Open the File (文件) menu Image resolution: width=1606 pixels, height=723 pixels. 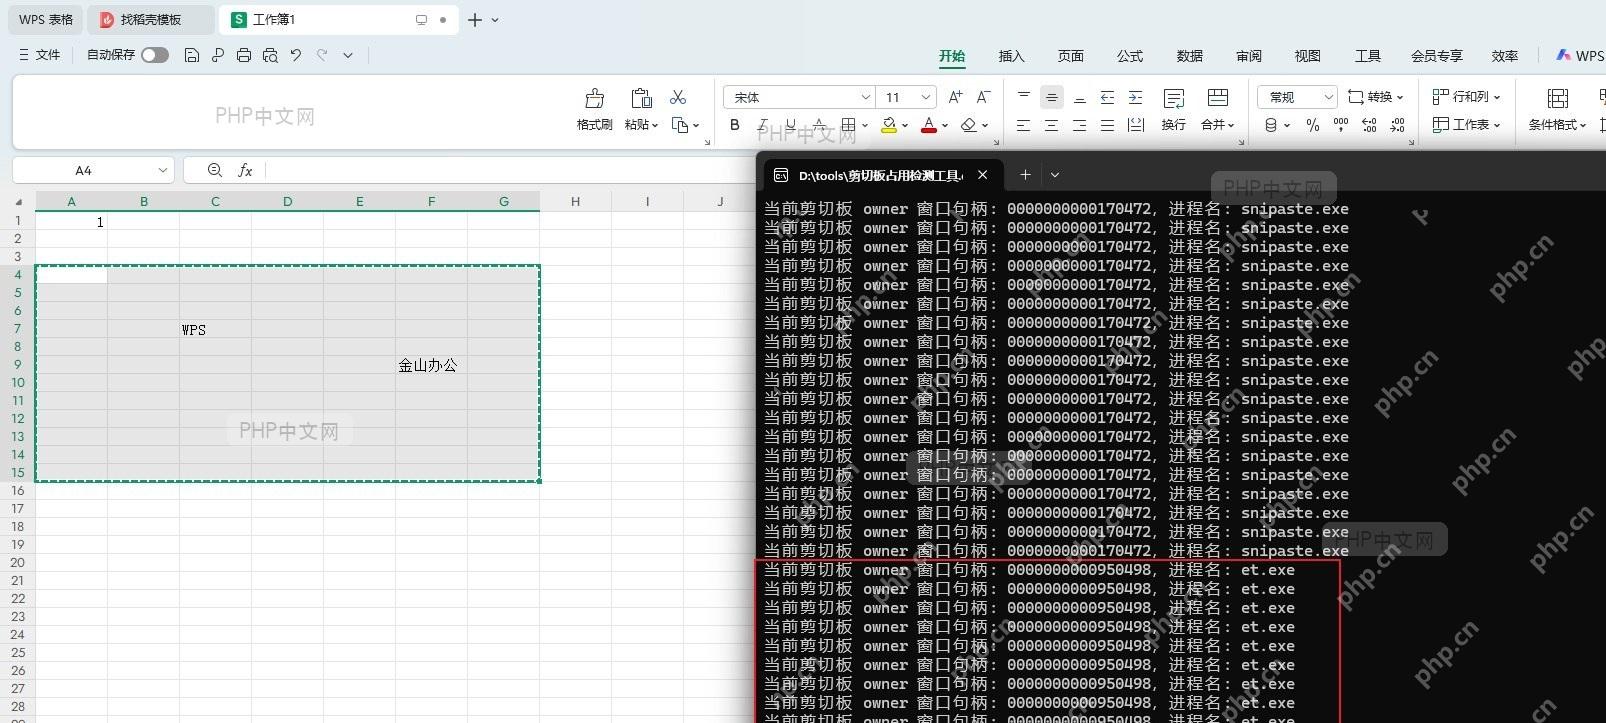click(x=40, y=55)
